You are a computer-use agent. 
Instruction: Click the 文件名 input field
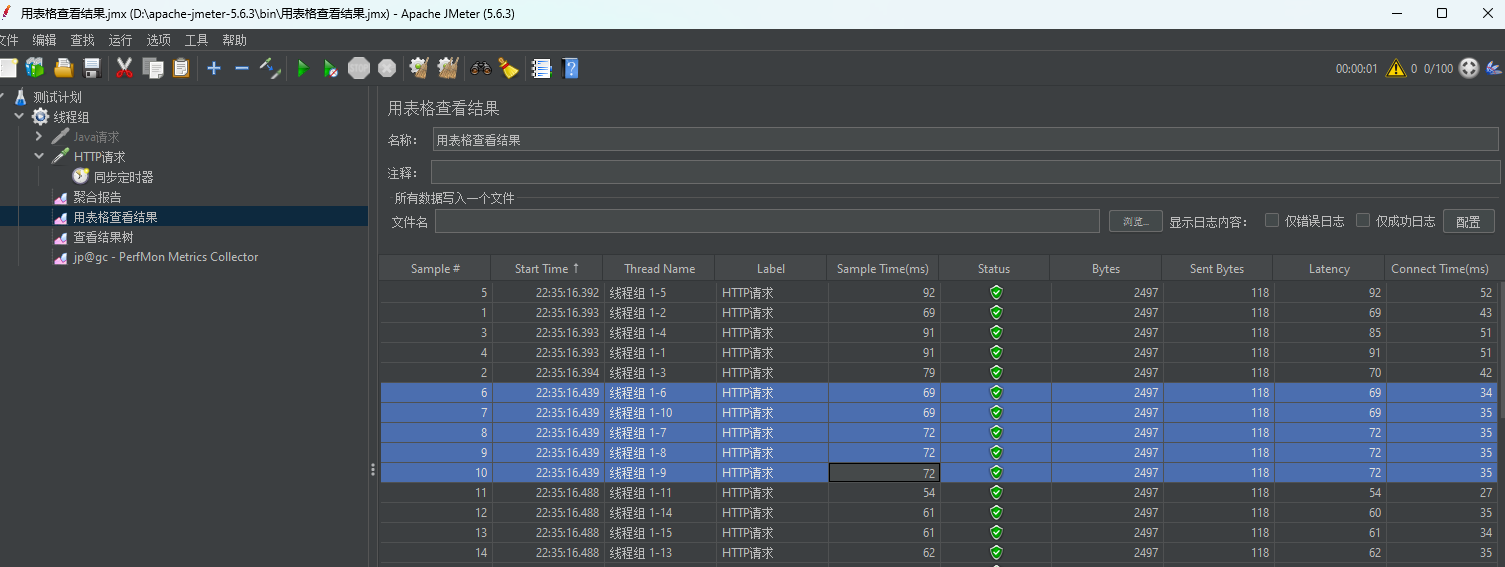click(x=767, y=221)
